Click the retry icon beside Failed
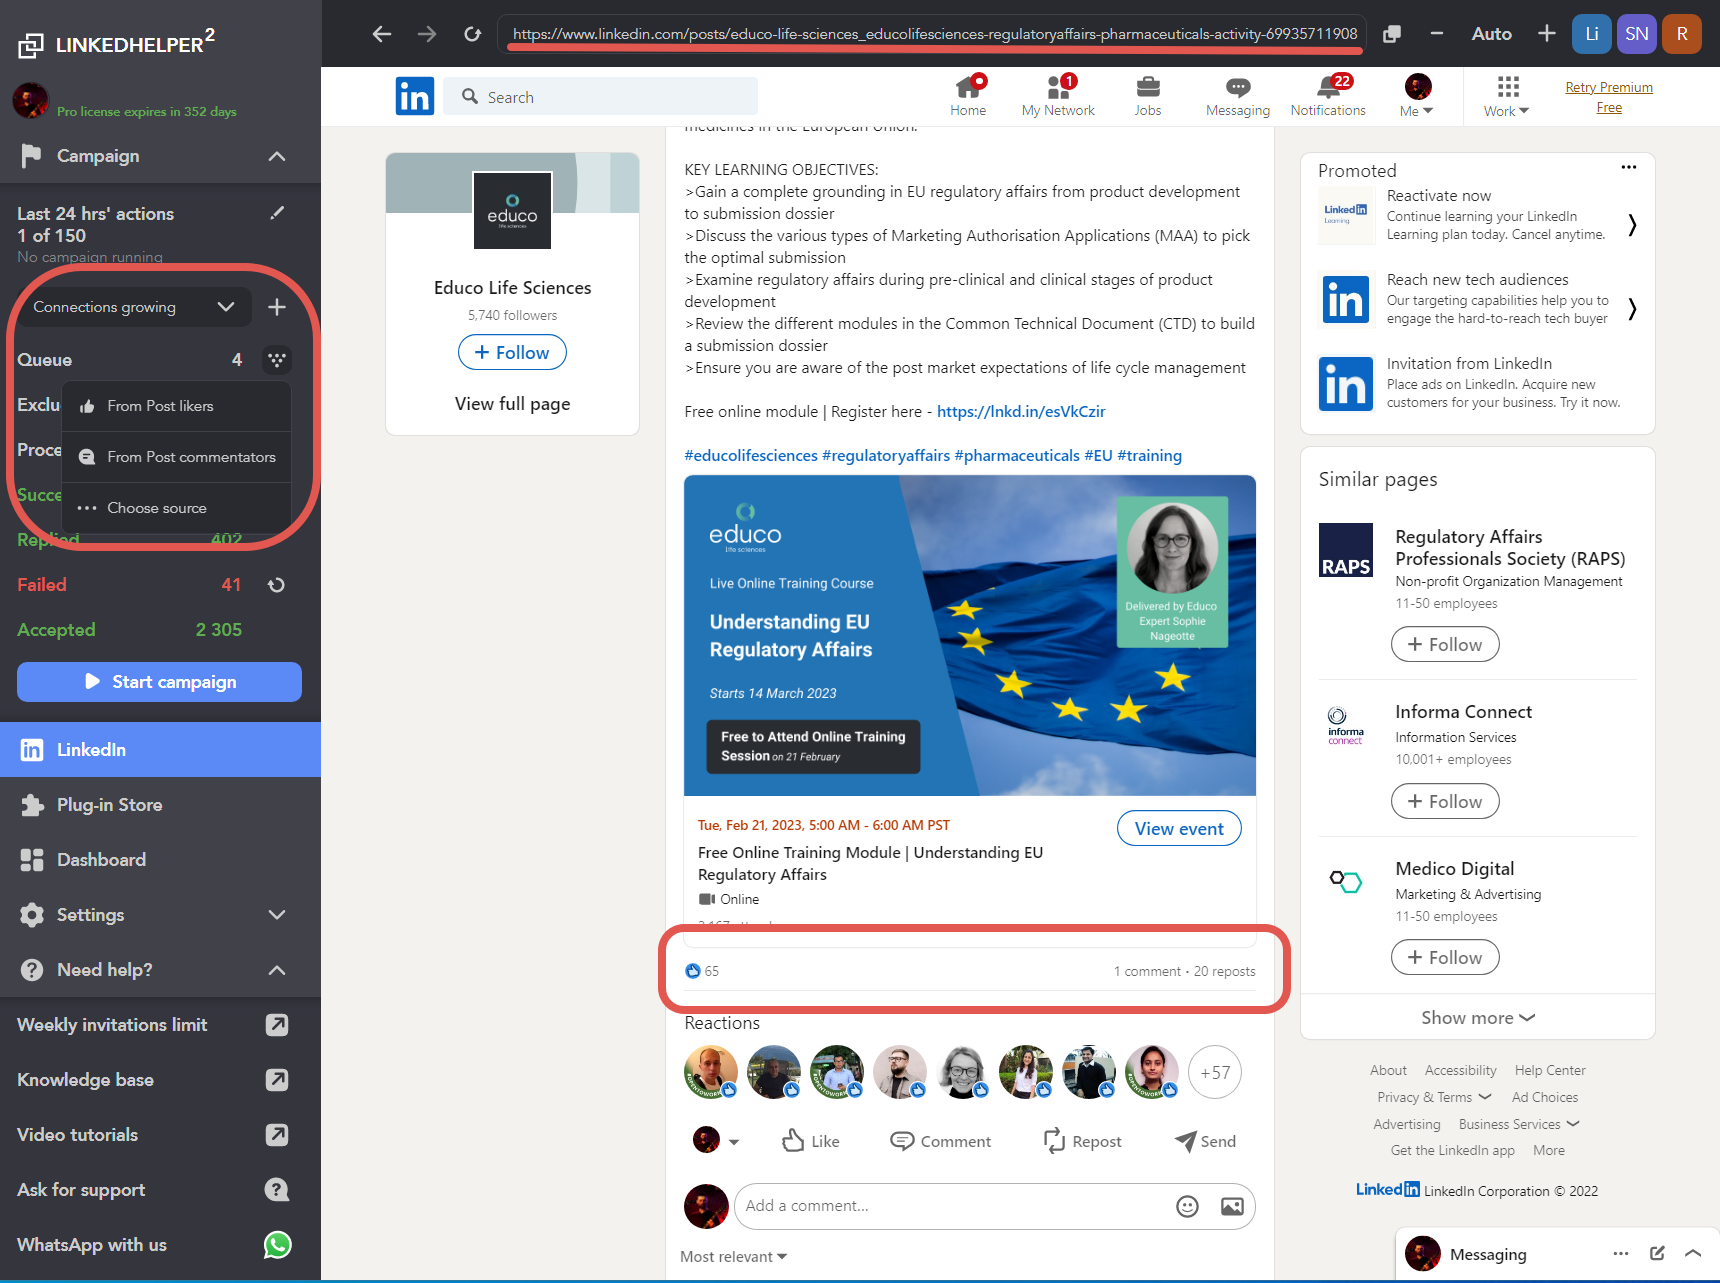This screenshot has height=1283, width=1720. click(x=277, y=585)
